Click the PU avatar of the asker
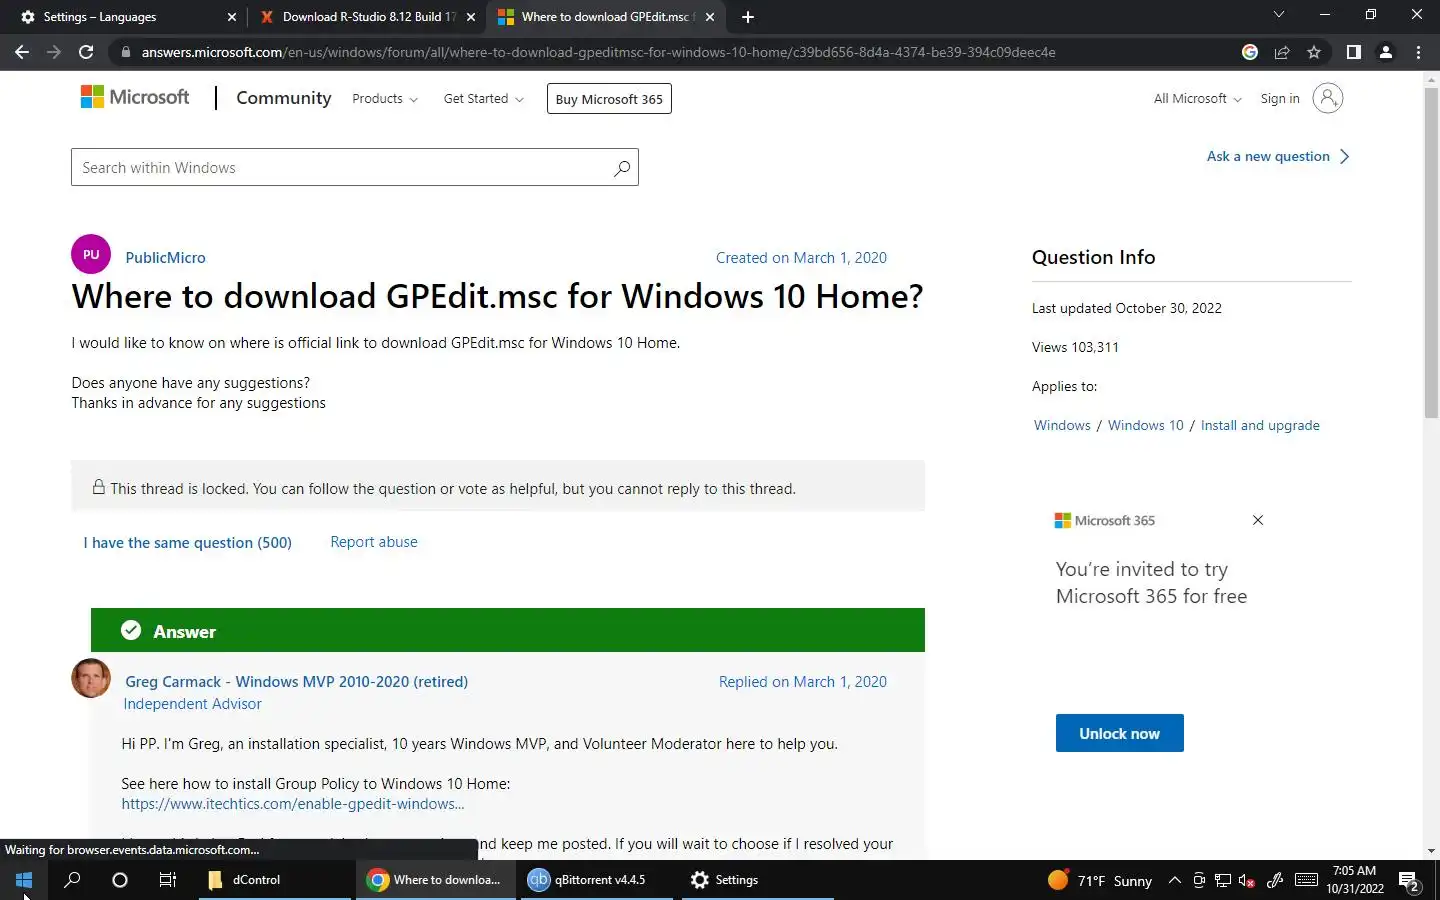1440x900 pixels. [91, 254]
